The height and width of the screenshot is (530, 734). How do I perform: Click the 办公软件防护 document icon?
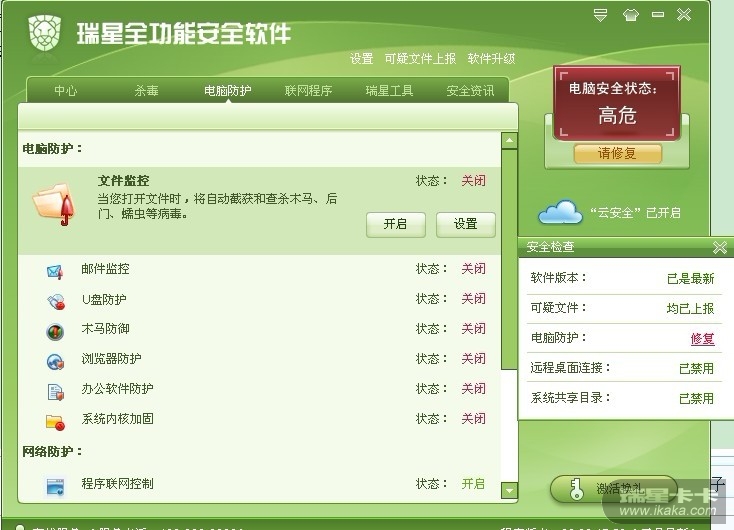click(x=55, y=391)
